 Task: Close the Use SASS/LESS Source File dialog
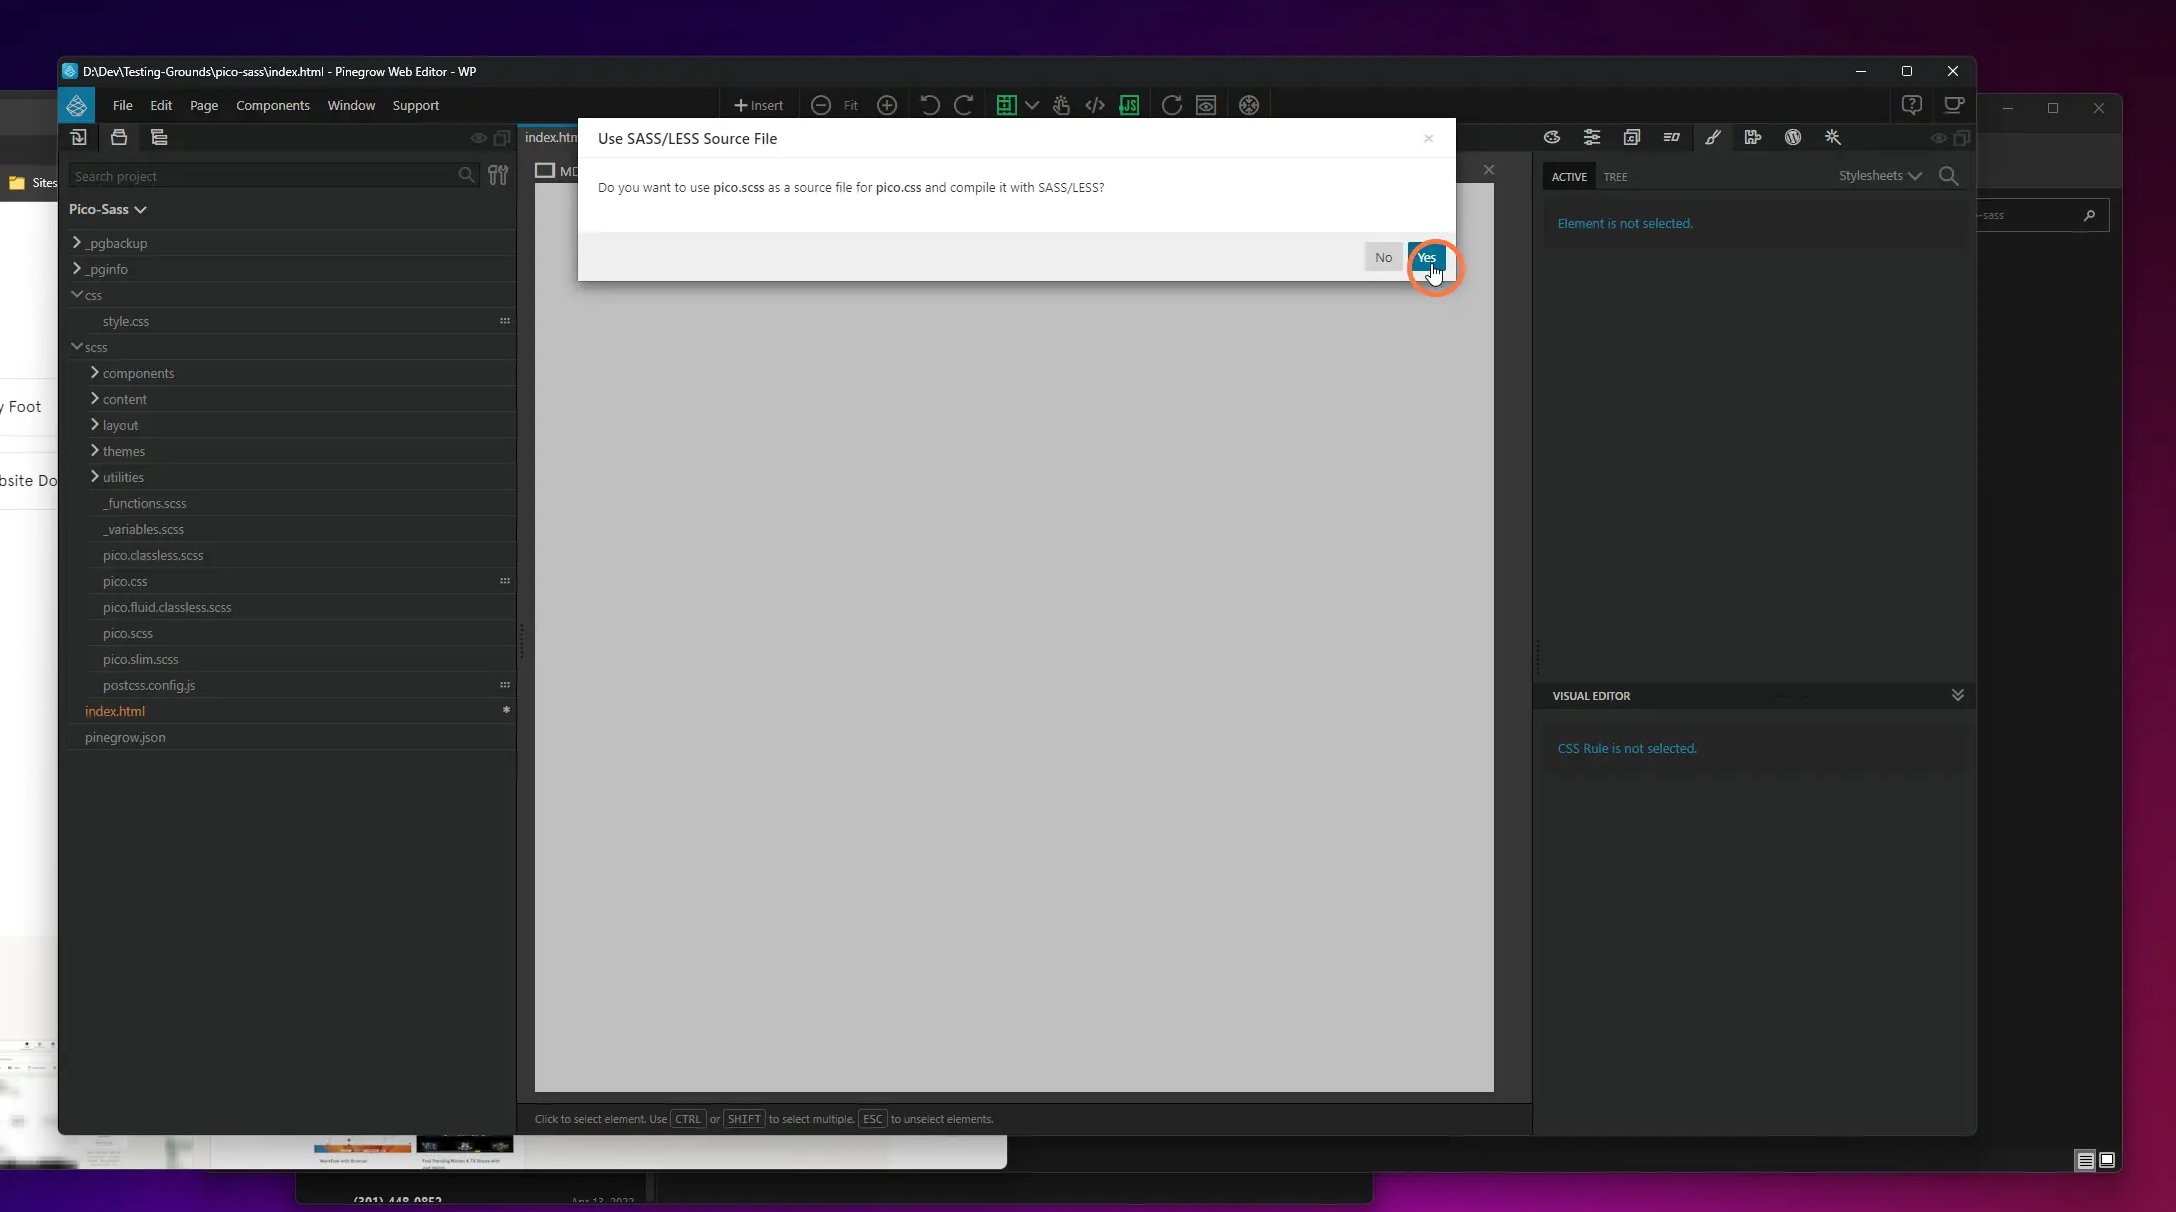click(x=1428, y=139)
